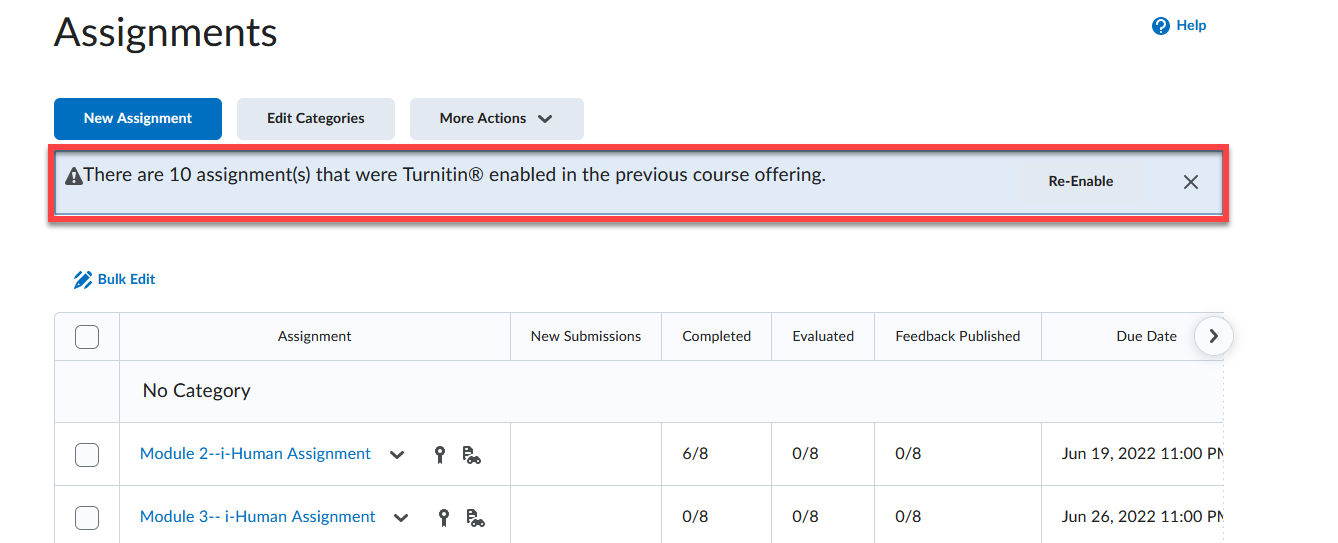The height and width of the screenshot is (543, 1338).
Task: Open the Module 3-- i-Human Assignment link
Action: [x=258, y=517]
